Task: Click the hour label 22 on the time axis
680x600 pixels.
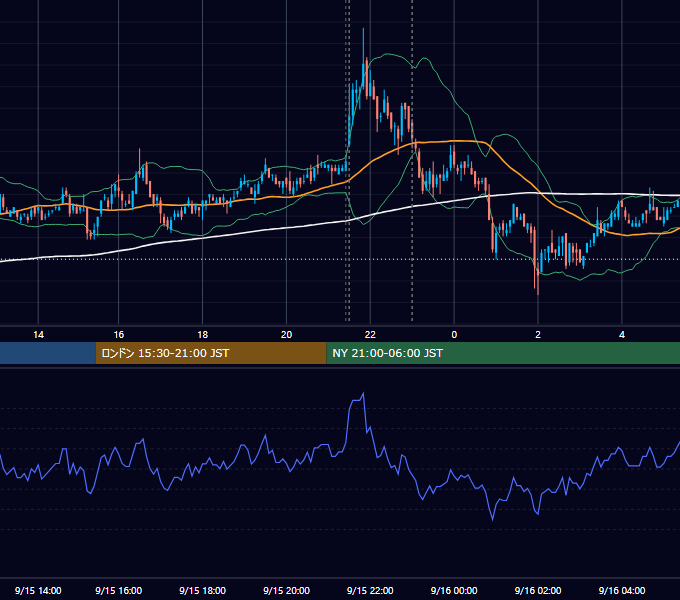Action: pyautogui.click(x=370, y=335)
